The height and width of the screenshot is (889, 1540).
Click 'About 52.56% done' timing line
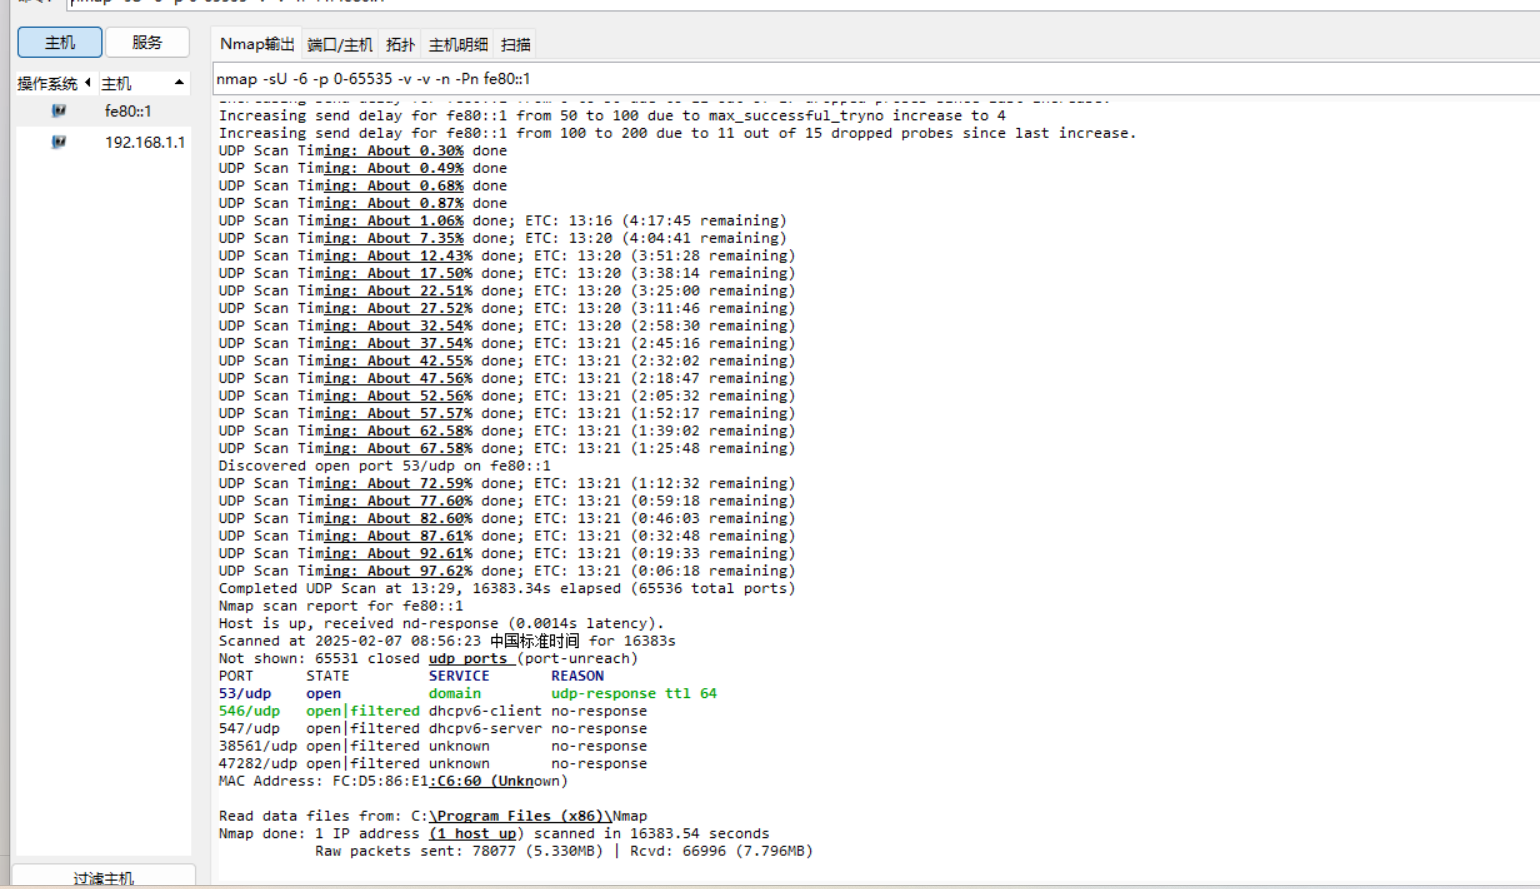(x=507, y=396)
